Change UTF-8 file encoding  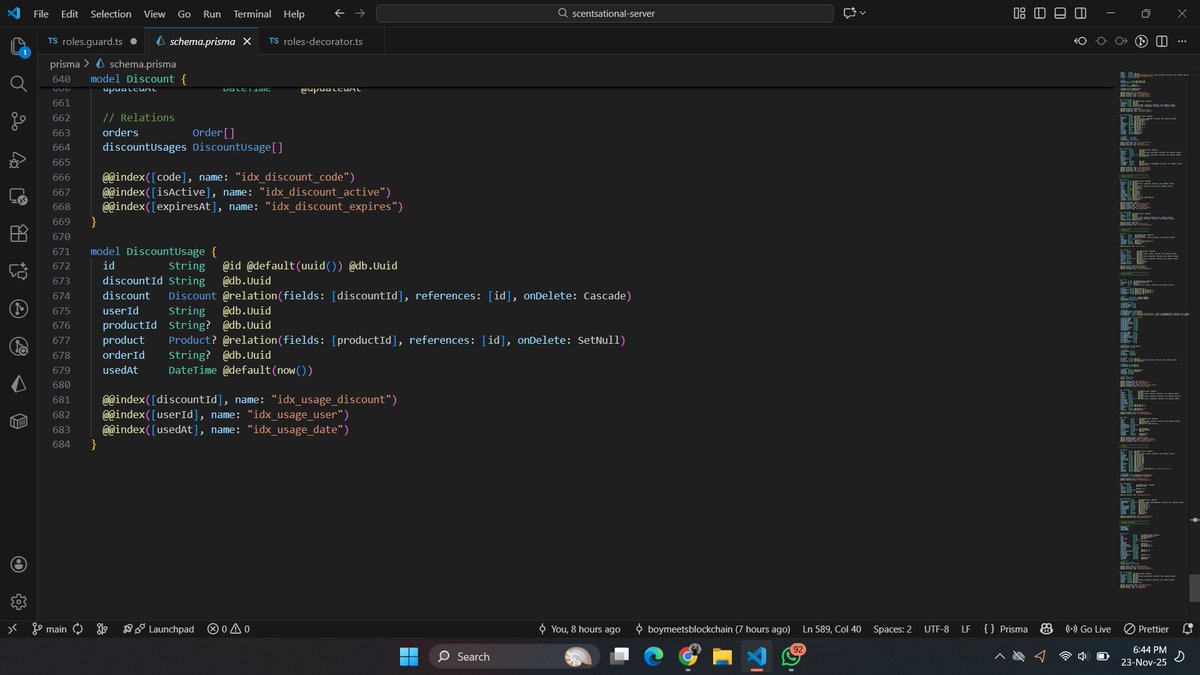(937, 629)
